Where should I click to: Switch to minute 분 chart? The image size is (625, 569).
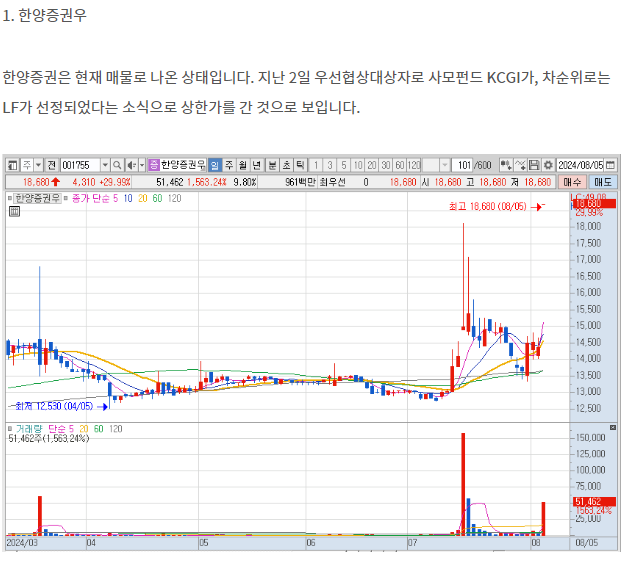tap(273, 165)
